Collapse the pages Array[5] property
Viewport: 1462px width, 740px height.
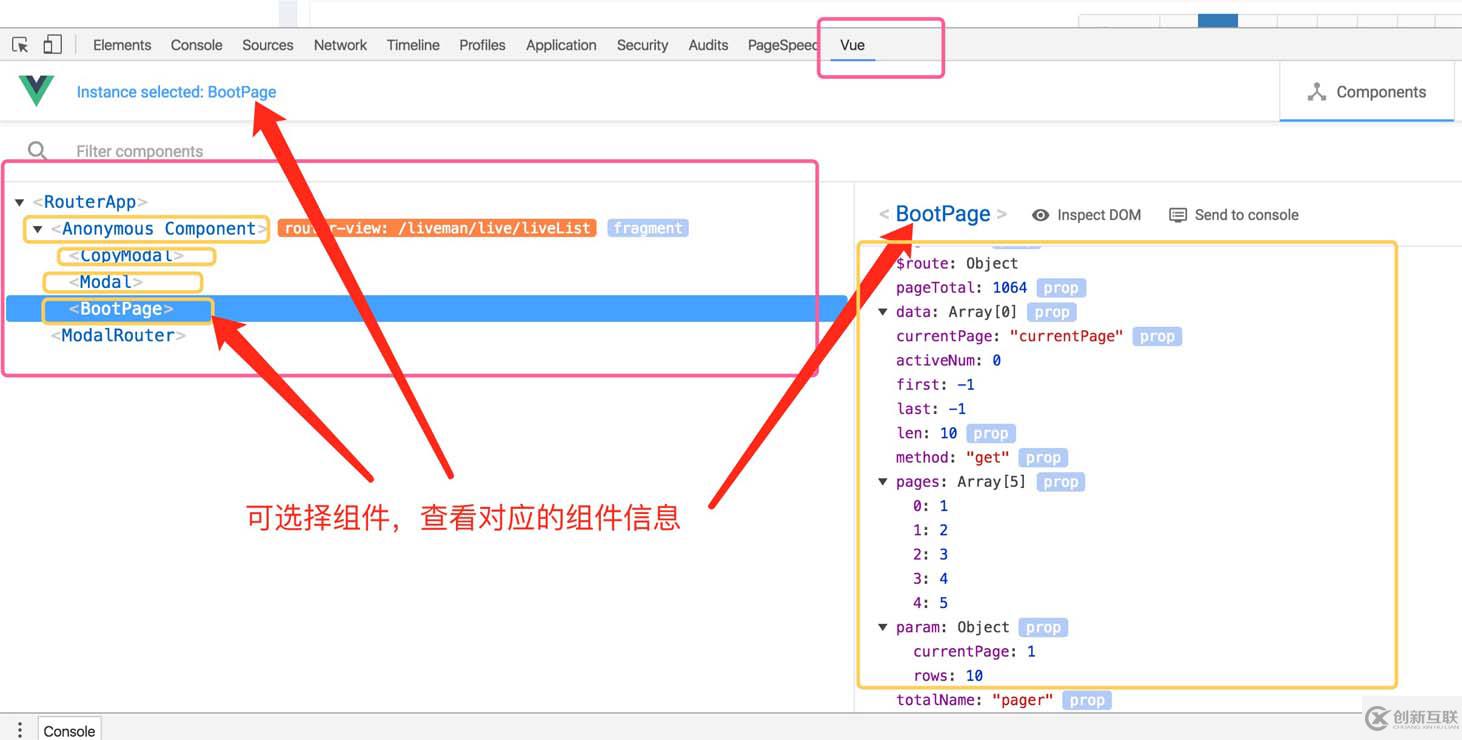click(x=883, y=482)
